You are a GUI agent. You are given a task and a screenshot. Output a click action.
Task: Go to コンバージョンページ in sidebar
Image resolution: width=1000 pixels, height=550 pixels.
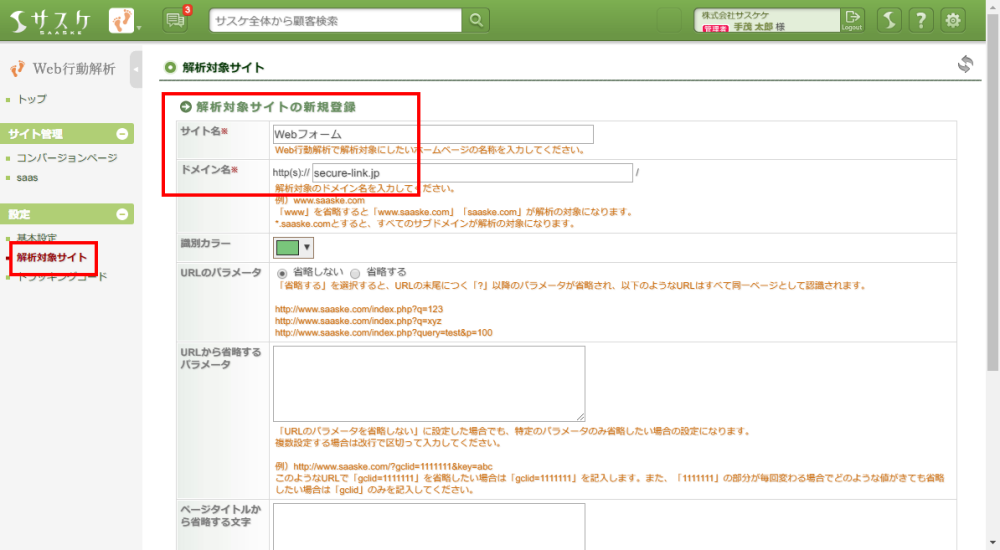(66, 158)
